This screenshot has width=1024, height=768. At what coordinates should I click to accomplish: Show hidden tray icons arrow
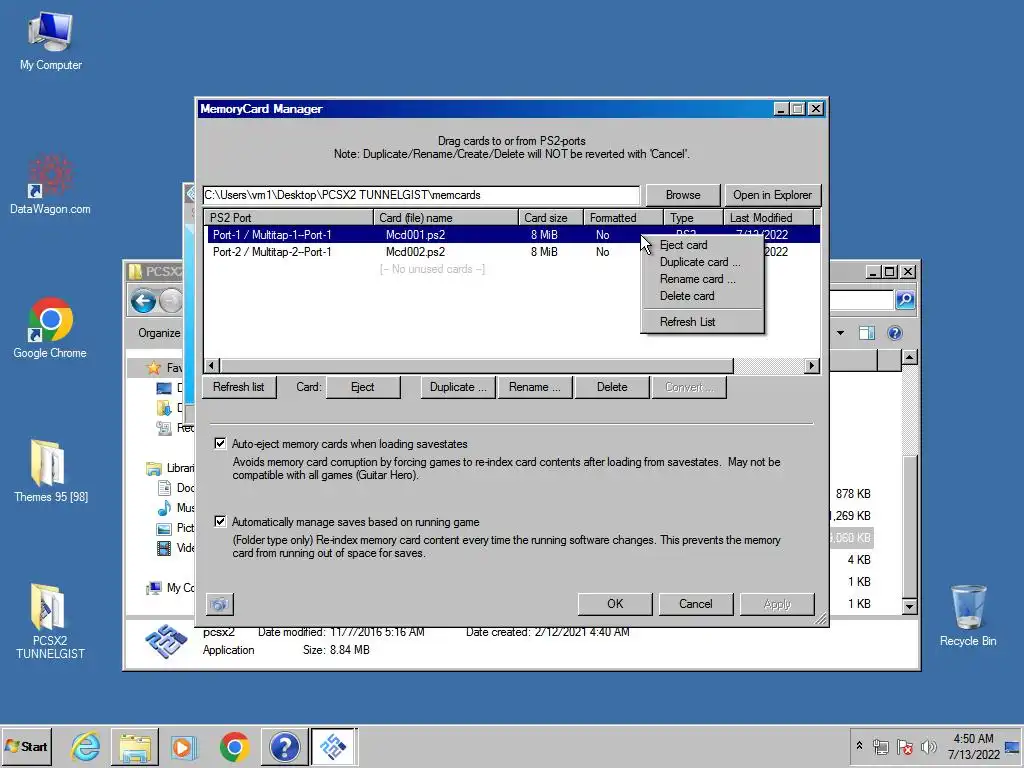pos(859,745)
